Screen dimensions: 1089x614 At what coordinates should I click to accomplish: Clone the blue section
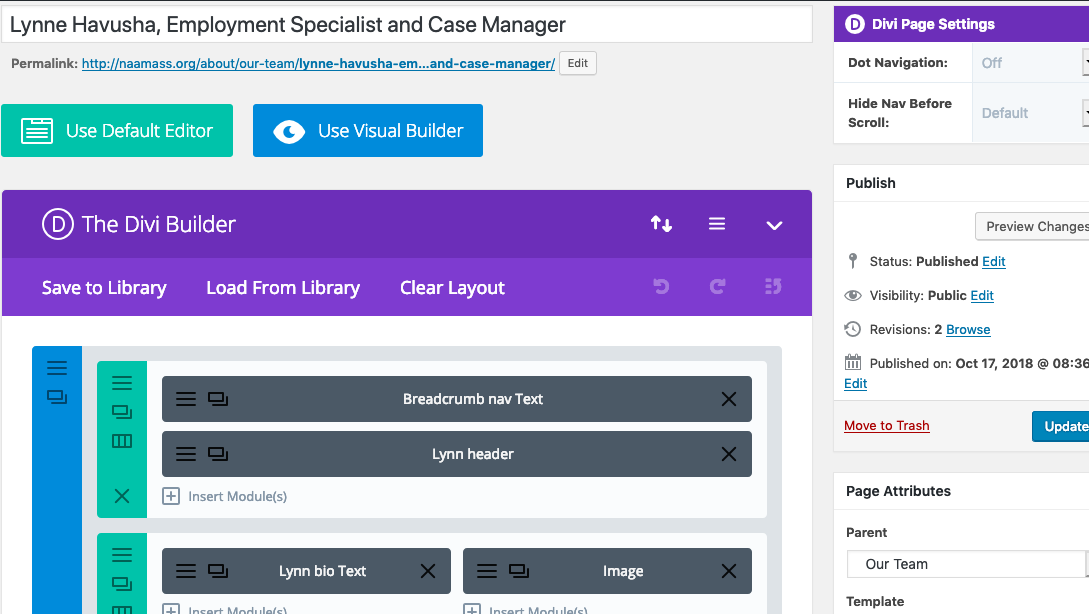[57, 397]
